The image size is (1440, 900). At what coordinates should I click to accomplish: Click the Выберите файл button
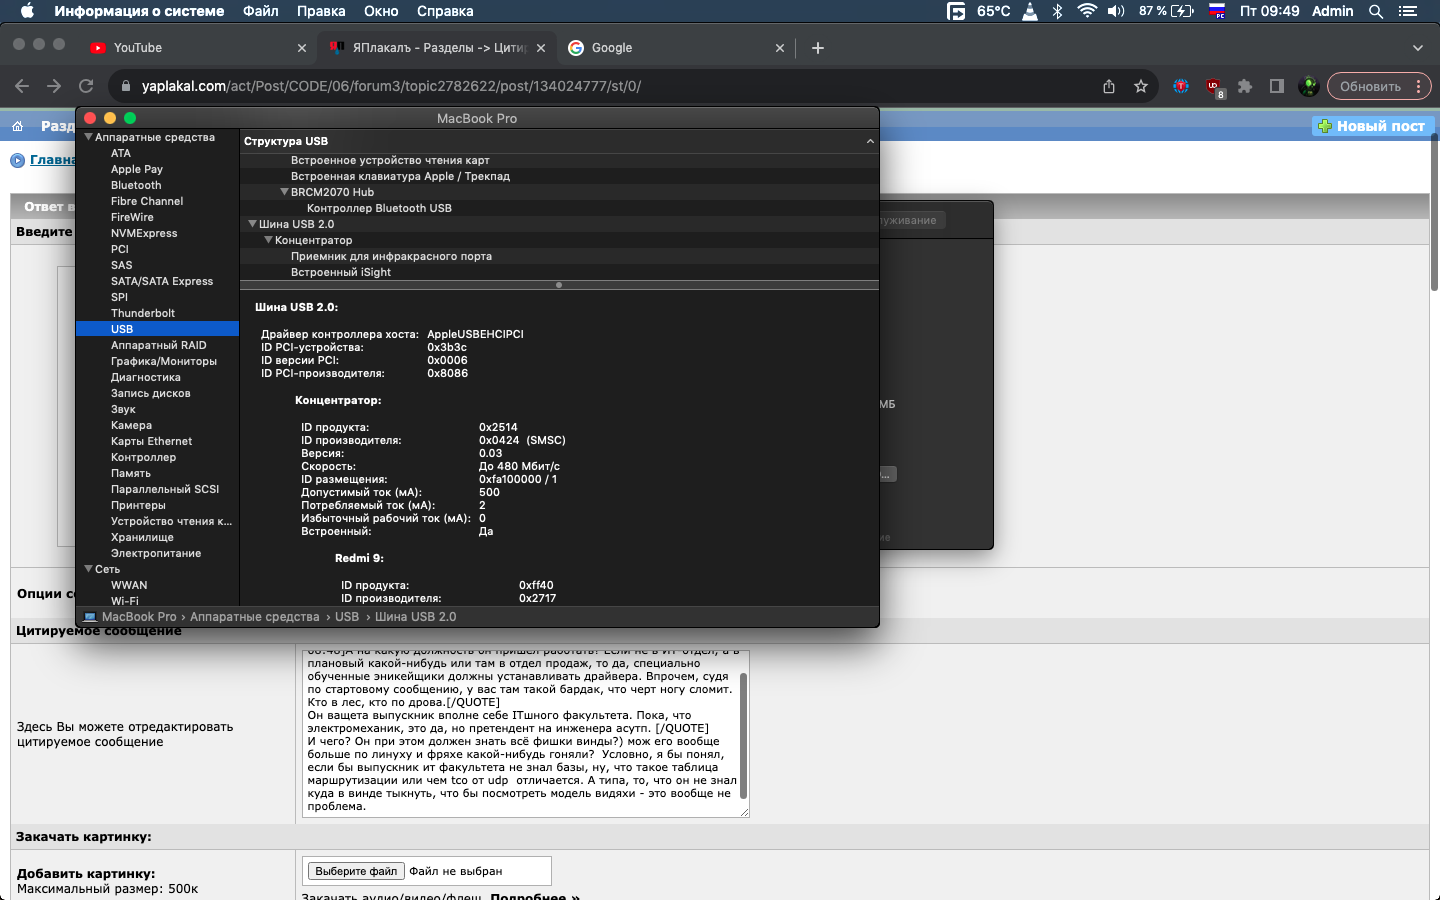[356, 871]
